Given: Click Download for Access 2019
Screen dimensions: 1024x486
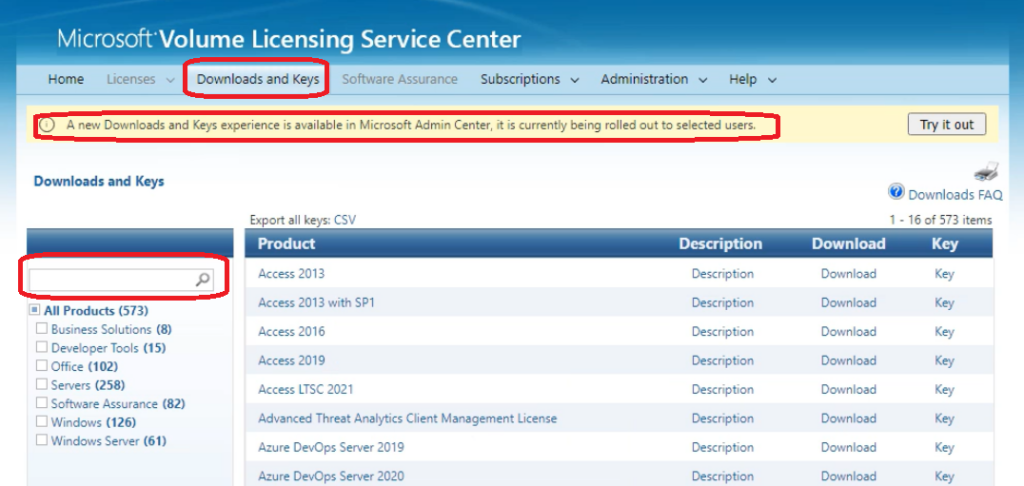Looking at the screenshot, I should tap(848, 361).
